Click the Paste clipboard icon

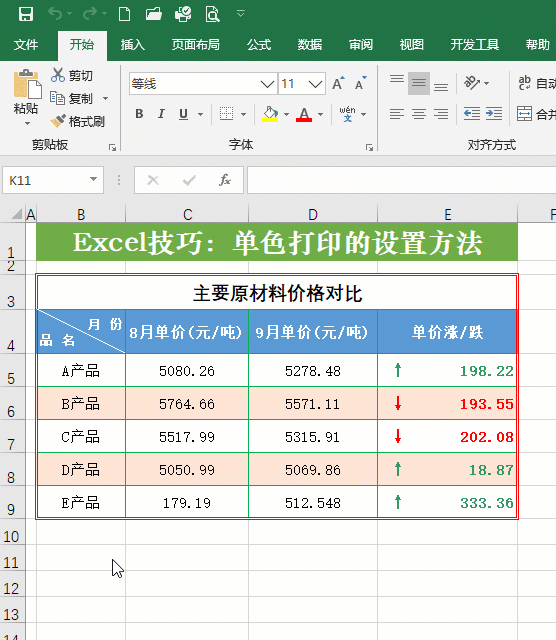click(27, 84)
